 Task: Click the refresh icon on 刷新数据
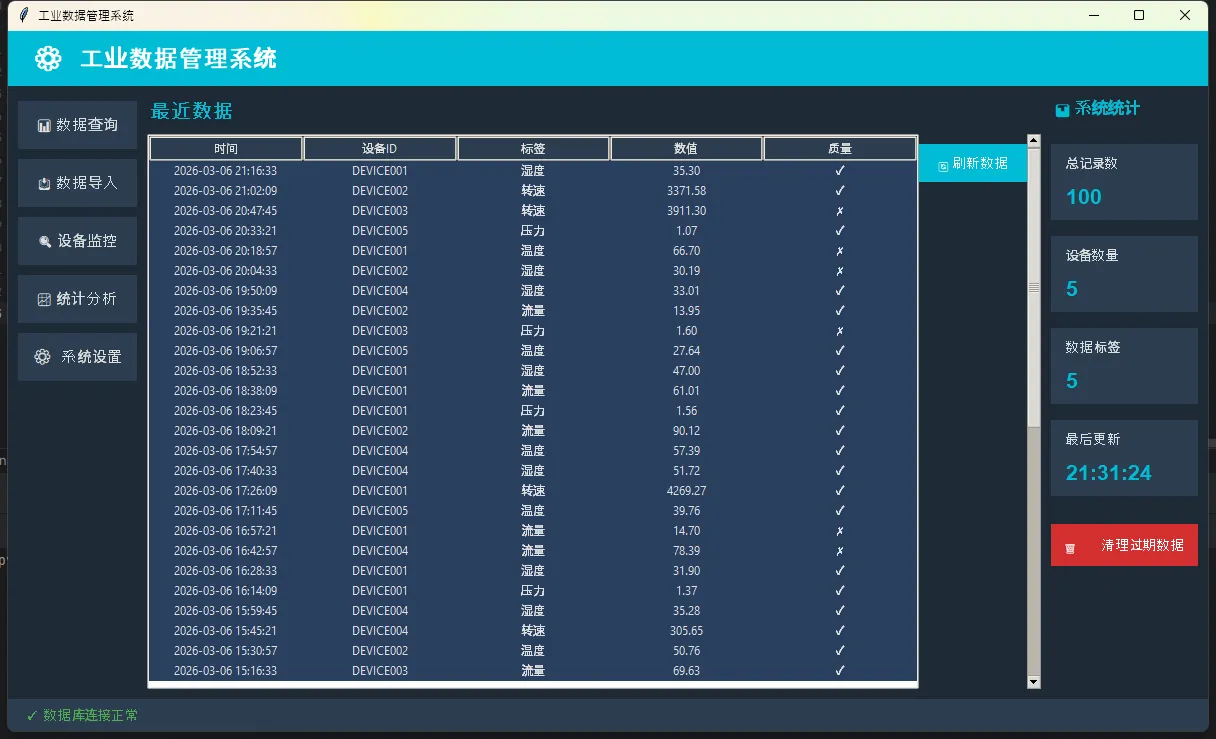click(x=943, y=165)
